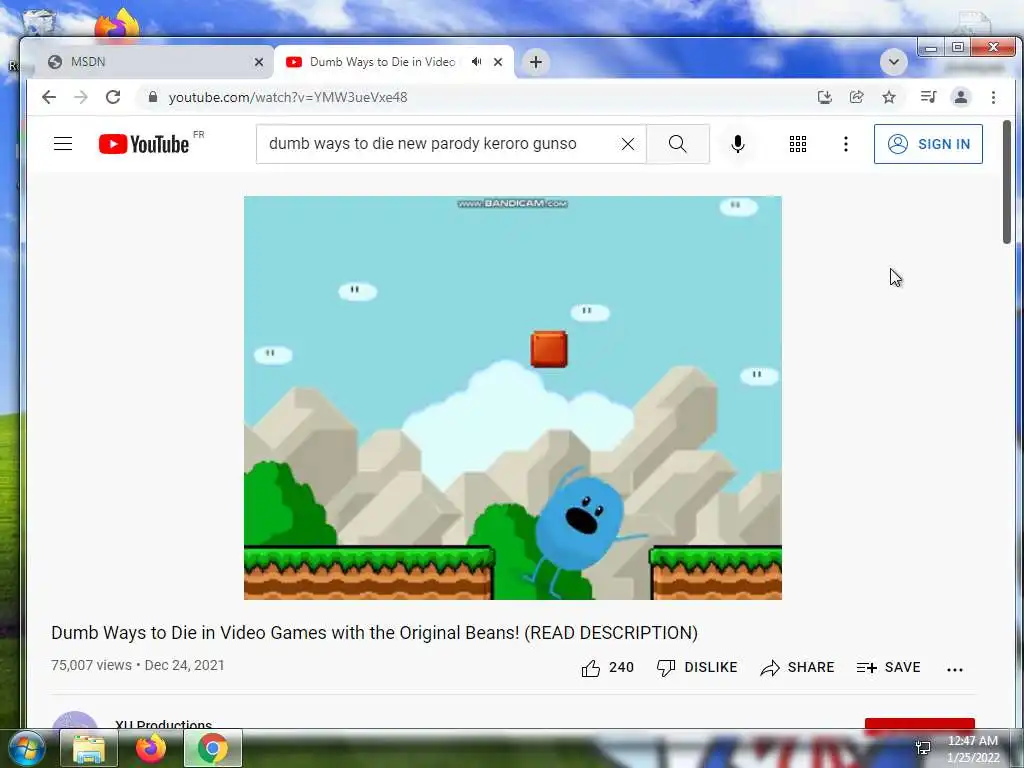Search with voice microphone icon
This screenshot has height=768, width=1024.
tap(738, 144)
